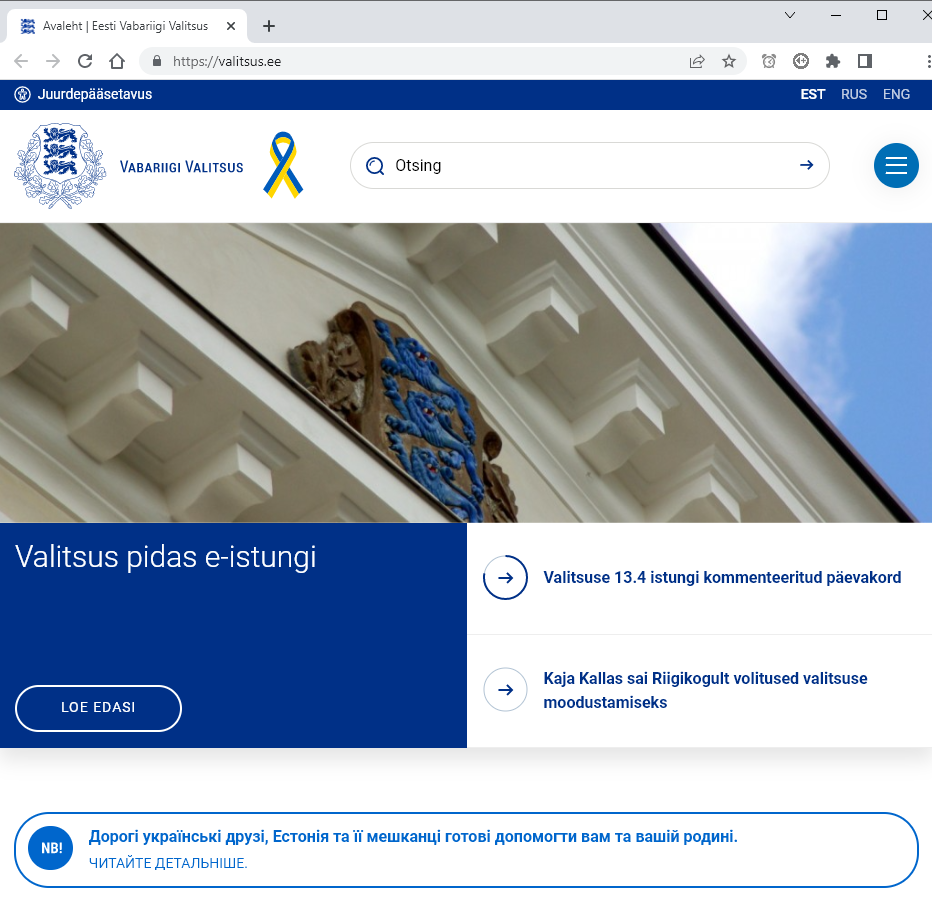Click the Estonian coat of arms logo
This screenshot has width=932, height=906.
click(60, 166)
